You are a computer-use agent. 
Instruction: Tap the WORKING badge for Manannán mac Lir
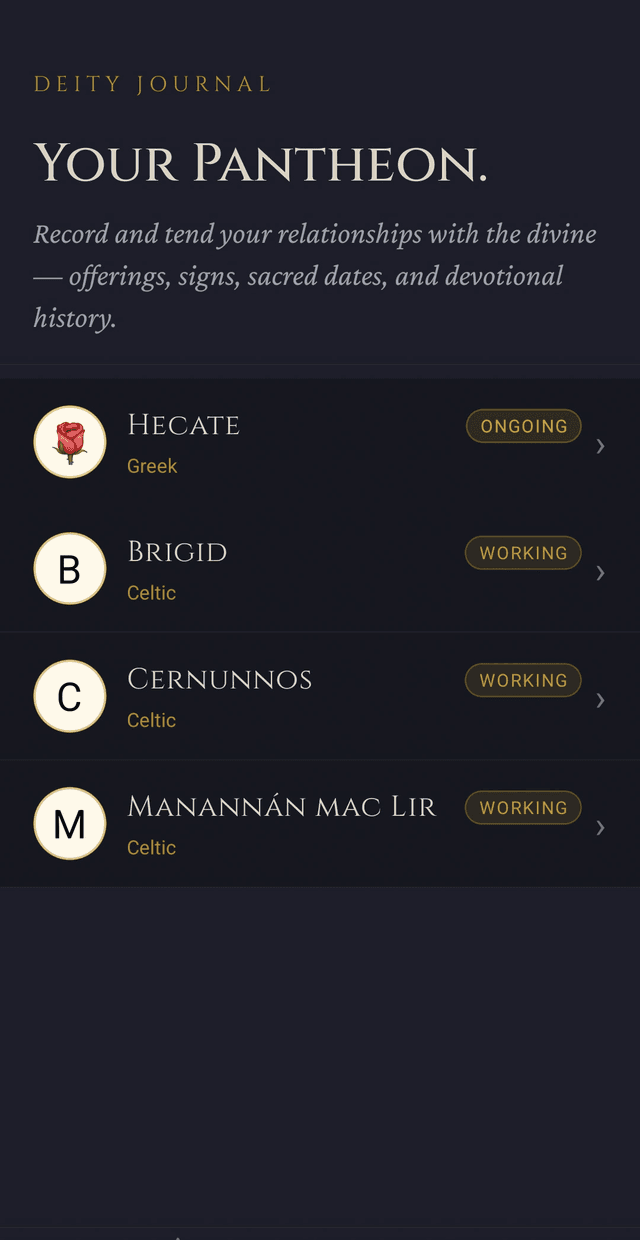click(x=523, y=807)
